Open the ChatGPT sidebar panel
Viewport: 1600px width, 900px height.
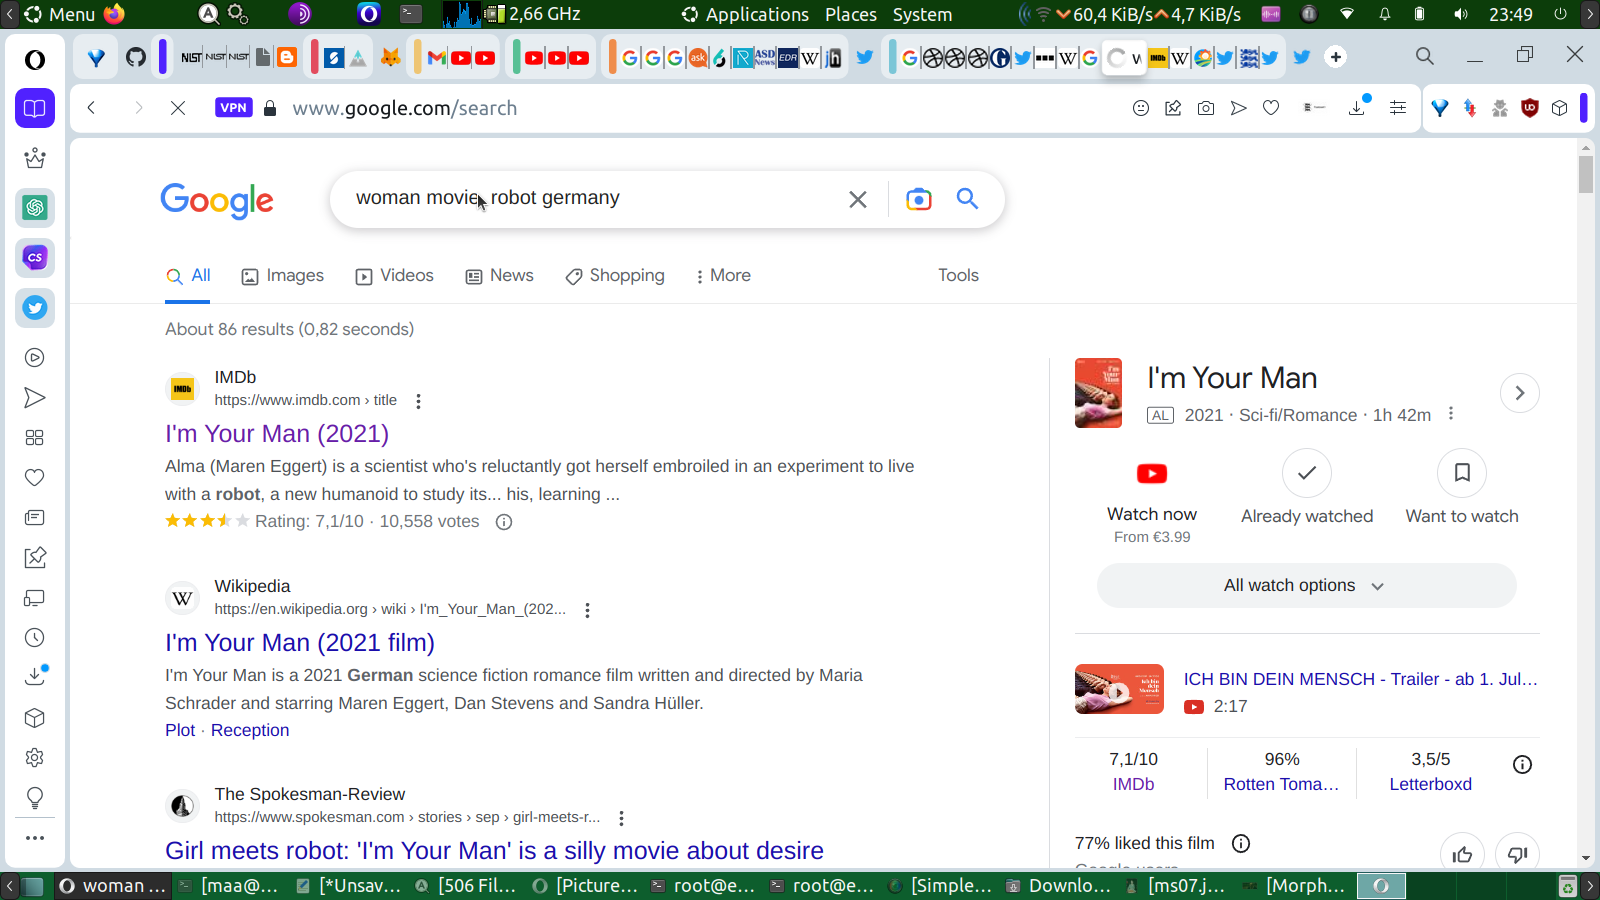35,208
